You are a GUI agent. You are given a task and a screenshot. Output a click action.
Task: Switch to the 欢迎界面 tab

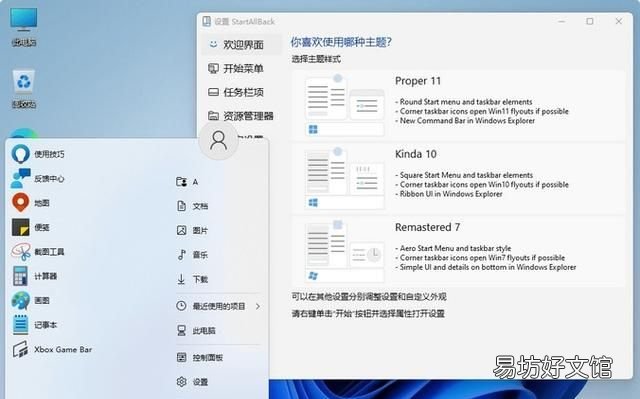tap(241, 44)
